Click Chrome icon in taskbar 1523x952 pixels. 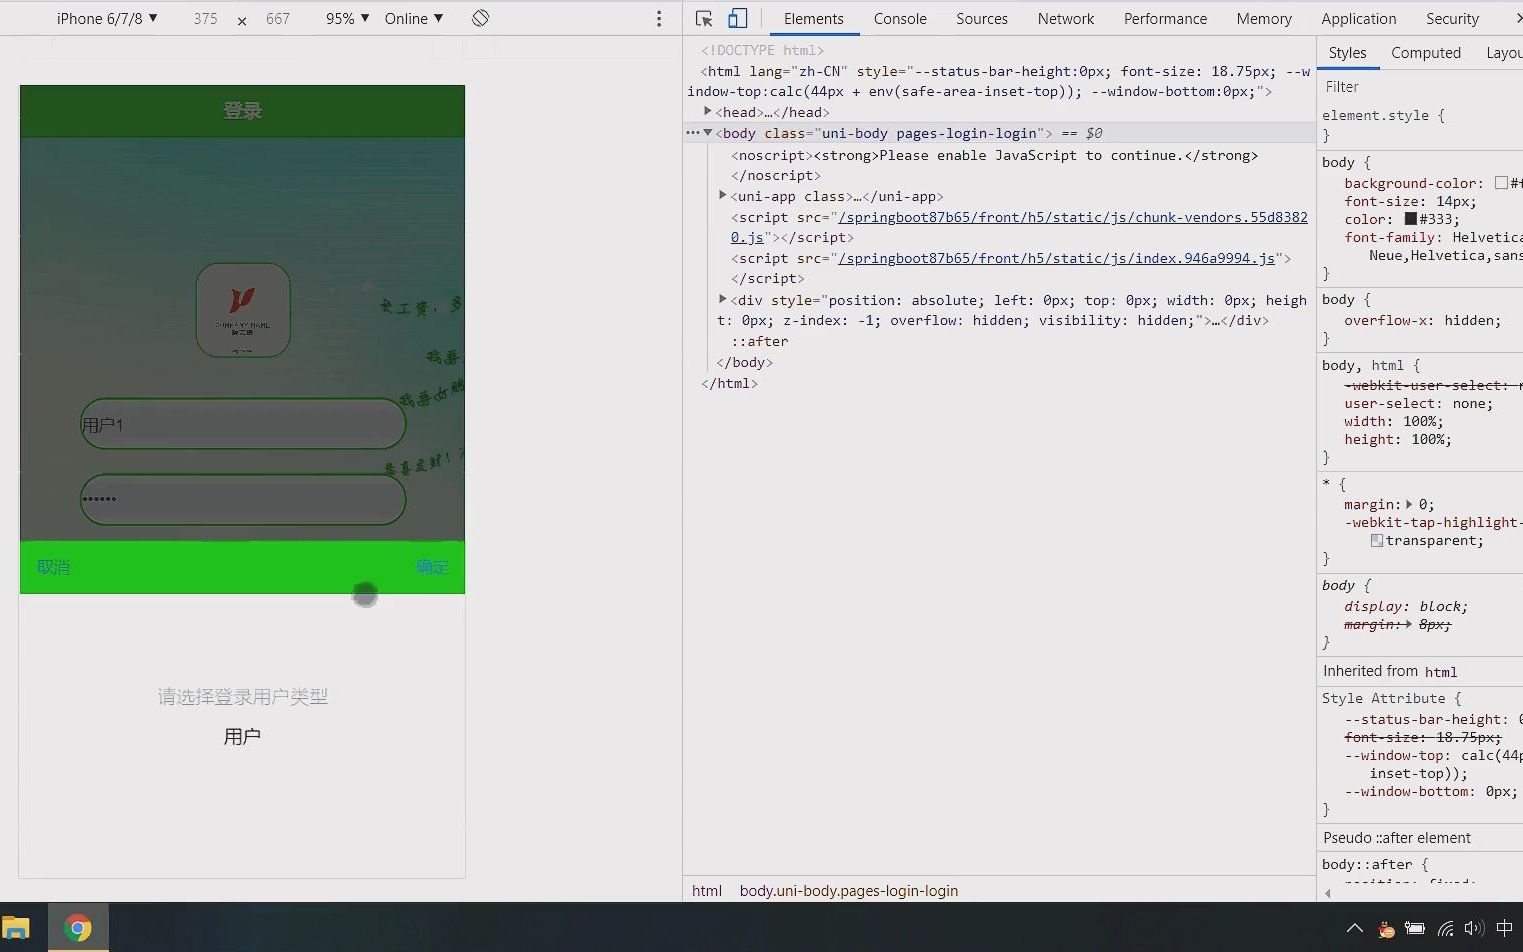77,928
